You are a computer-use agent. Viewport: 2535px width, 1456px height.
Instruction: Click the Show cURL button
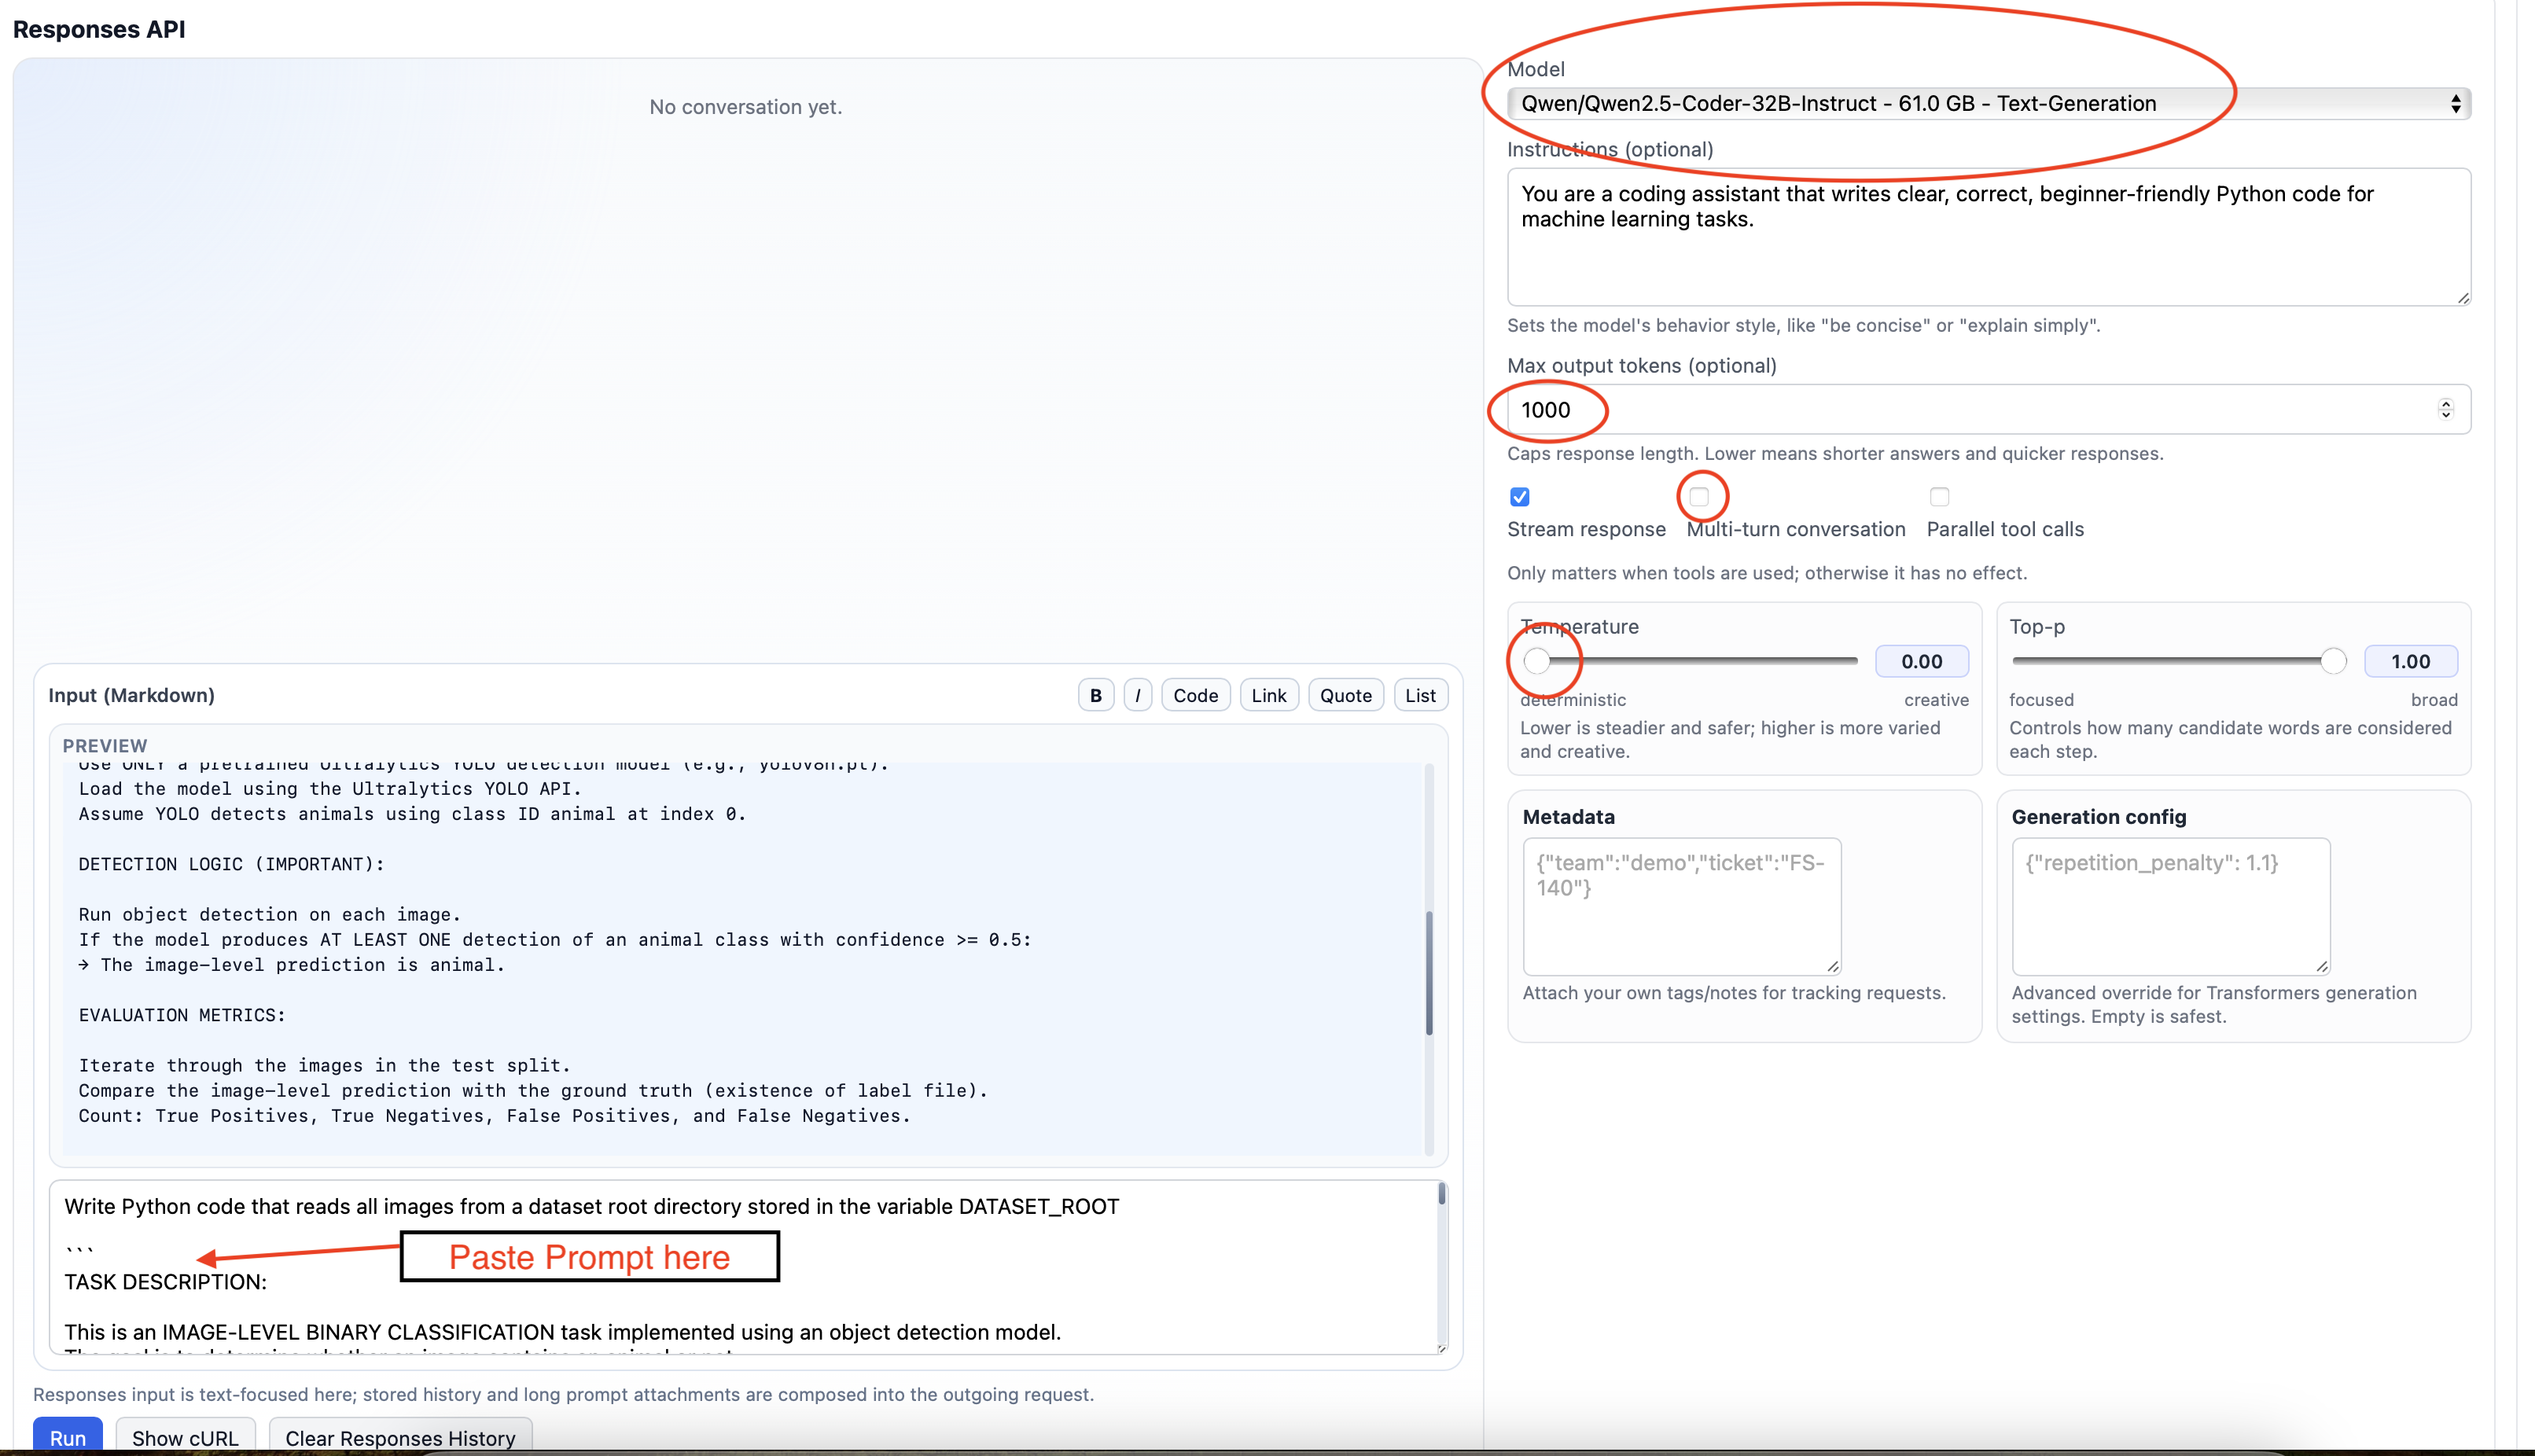click(185, 1437)
